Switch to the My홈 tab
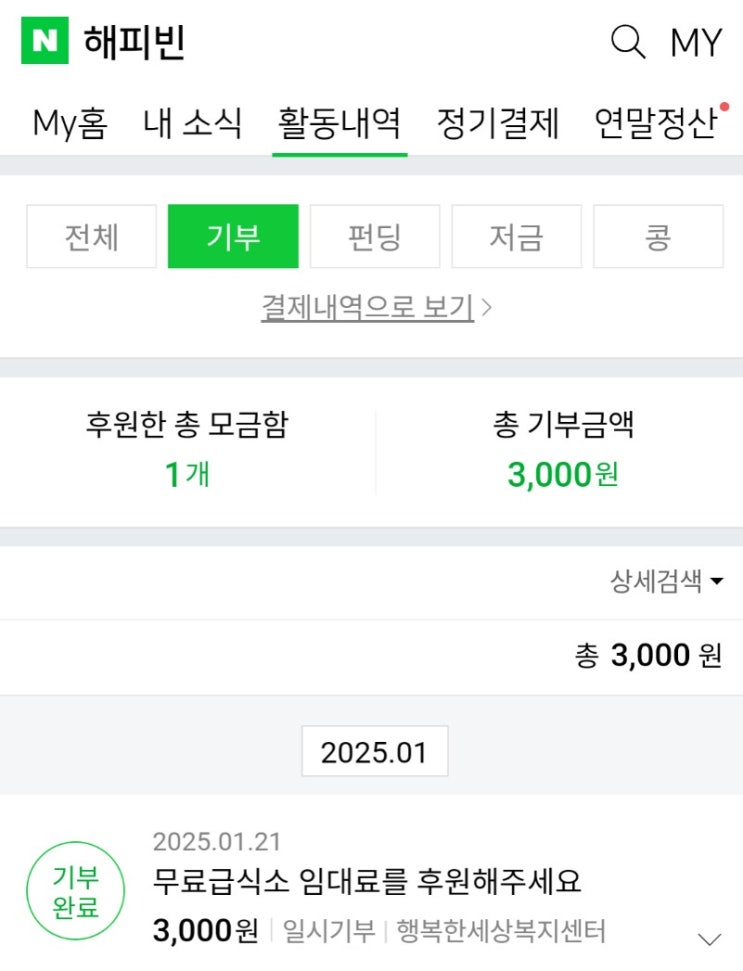This screenshot has width=743, height=971. 70,124
